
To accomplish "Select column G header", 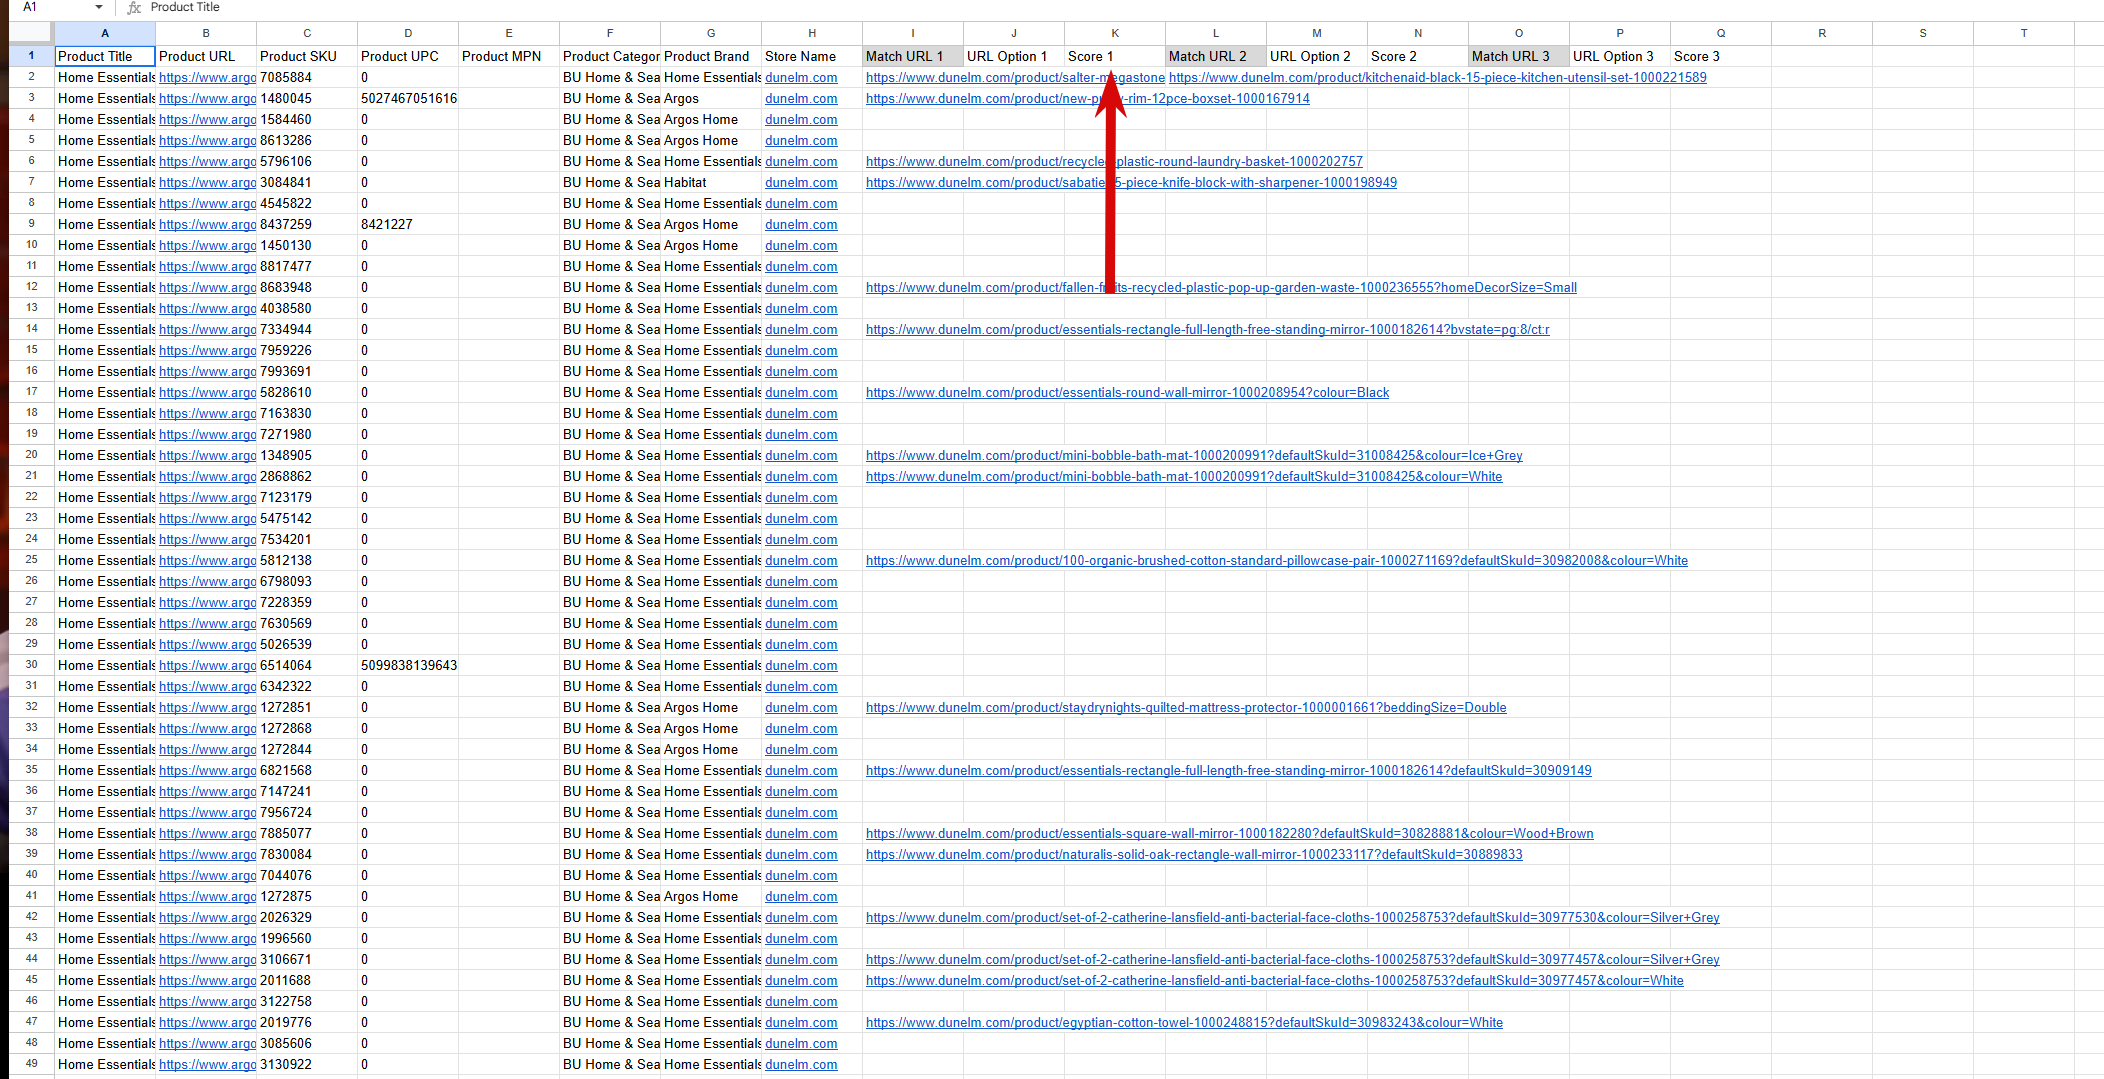I will [711, 33].
